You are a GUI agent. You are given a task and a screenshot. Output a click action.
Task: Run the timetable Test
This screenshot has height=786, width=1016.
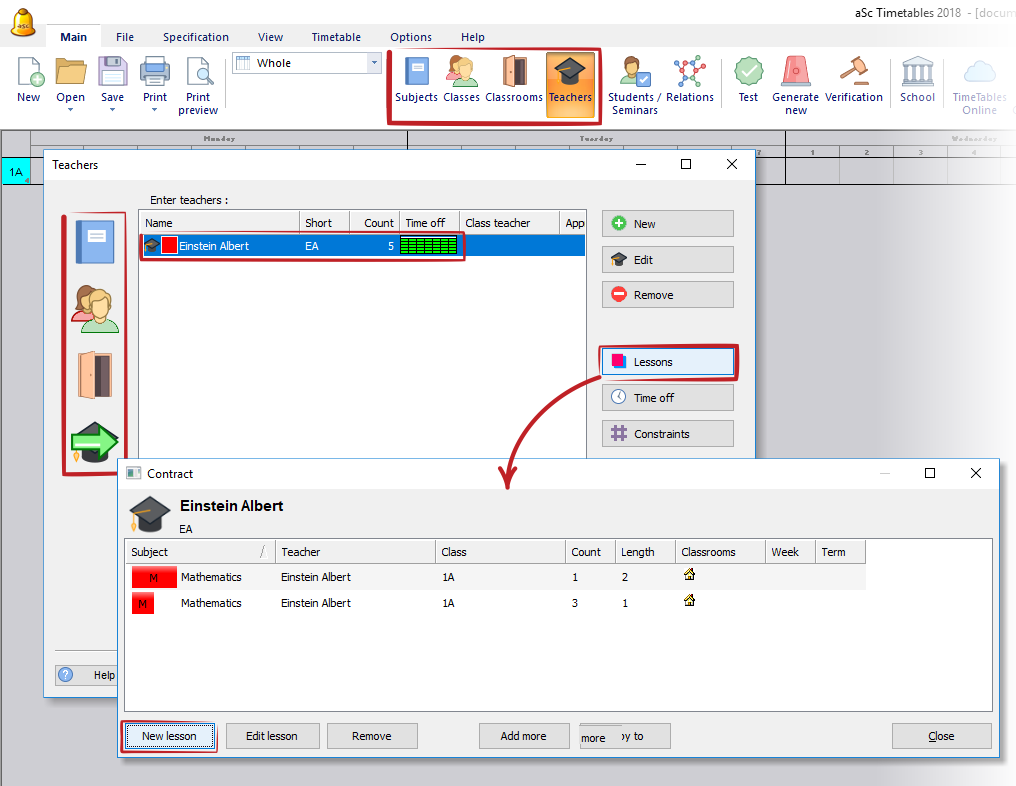pos(748,79)
